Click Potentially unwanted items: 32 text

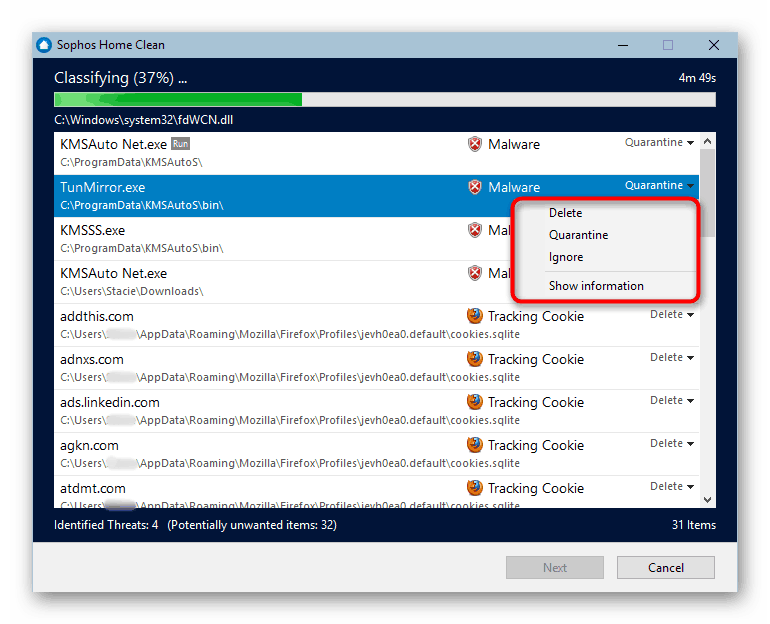(252, 525)
